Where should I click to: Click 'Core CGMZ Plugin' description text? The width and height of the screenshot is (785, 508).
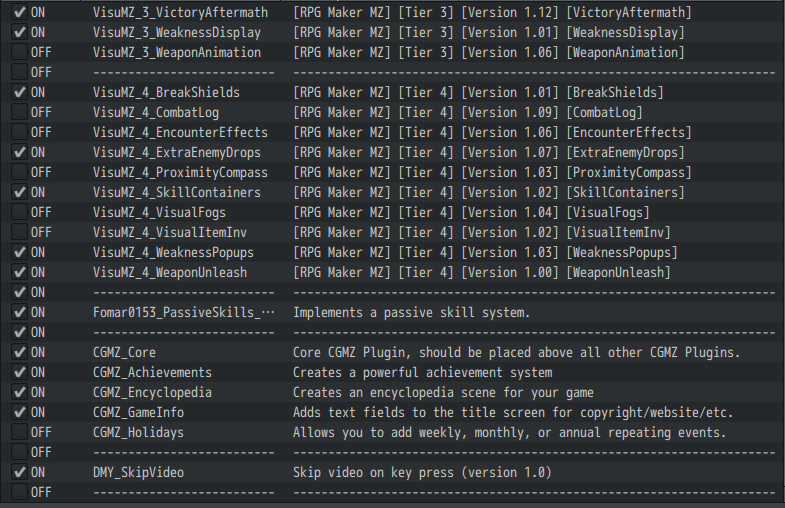[352, 353]
